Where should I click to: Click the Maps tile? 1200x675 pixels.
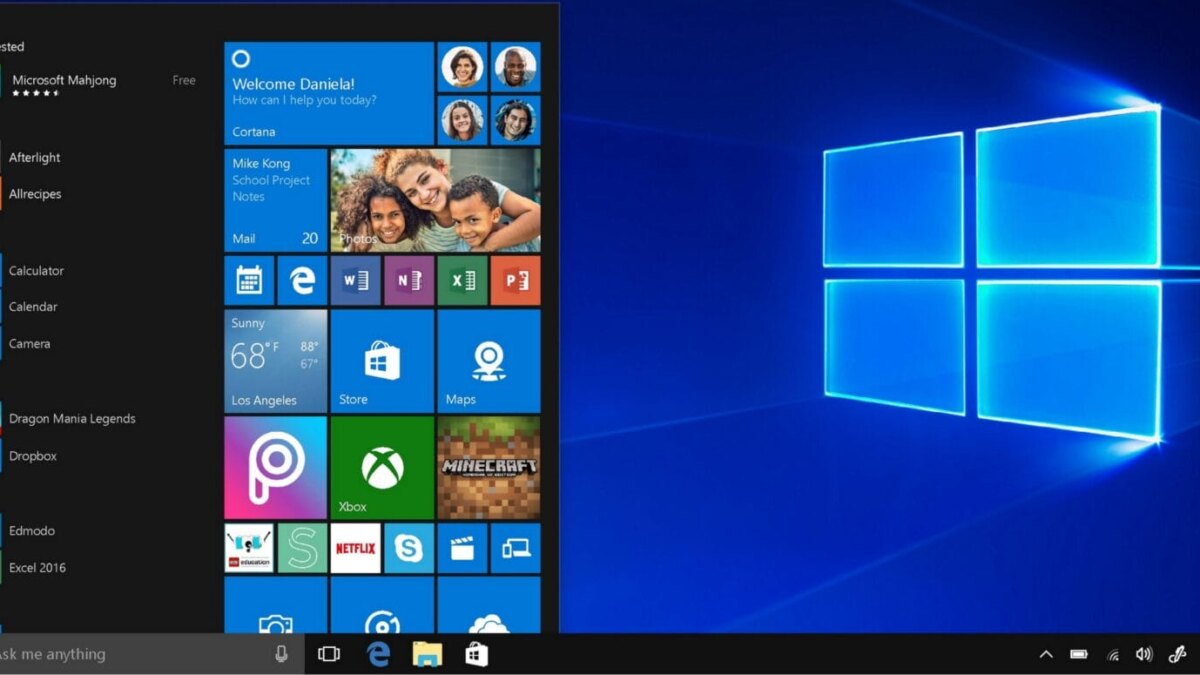[x=488, y=361]
